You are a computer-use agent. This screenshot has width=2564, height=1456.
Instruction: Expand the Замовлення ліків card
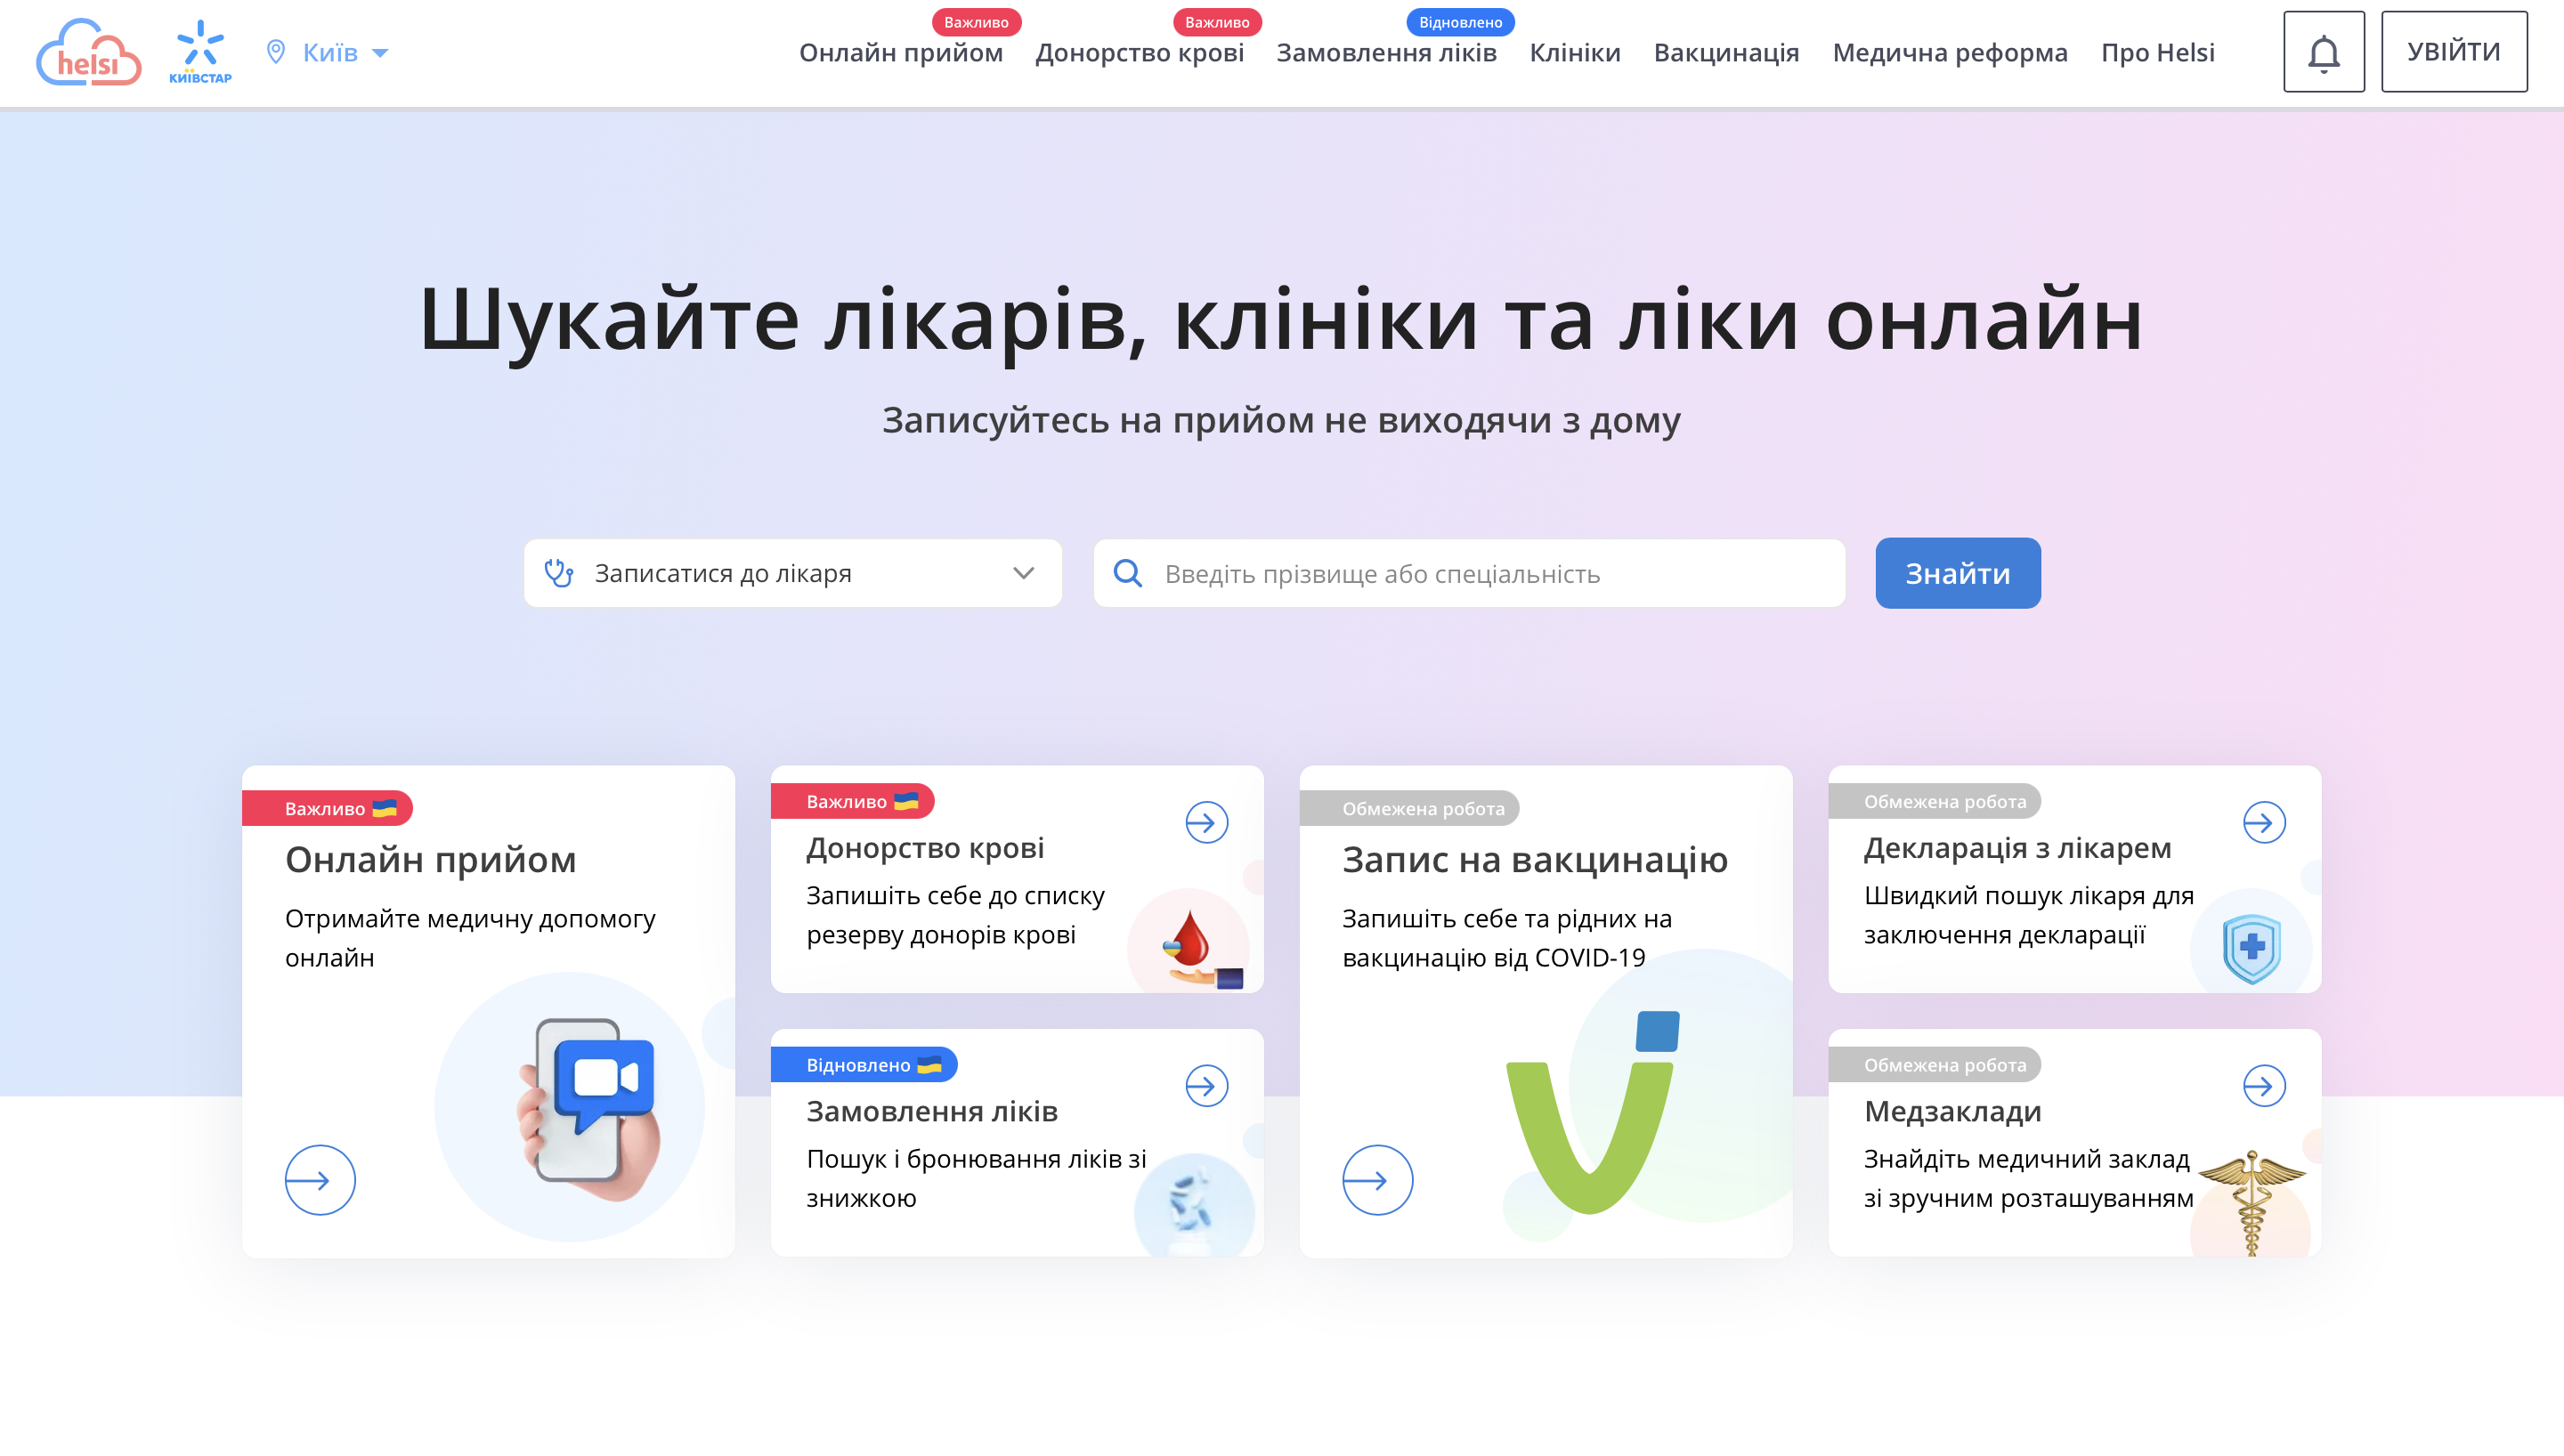[x=1206, y=1085]
